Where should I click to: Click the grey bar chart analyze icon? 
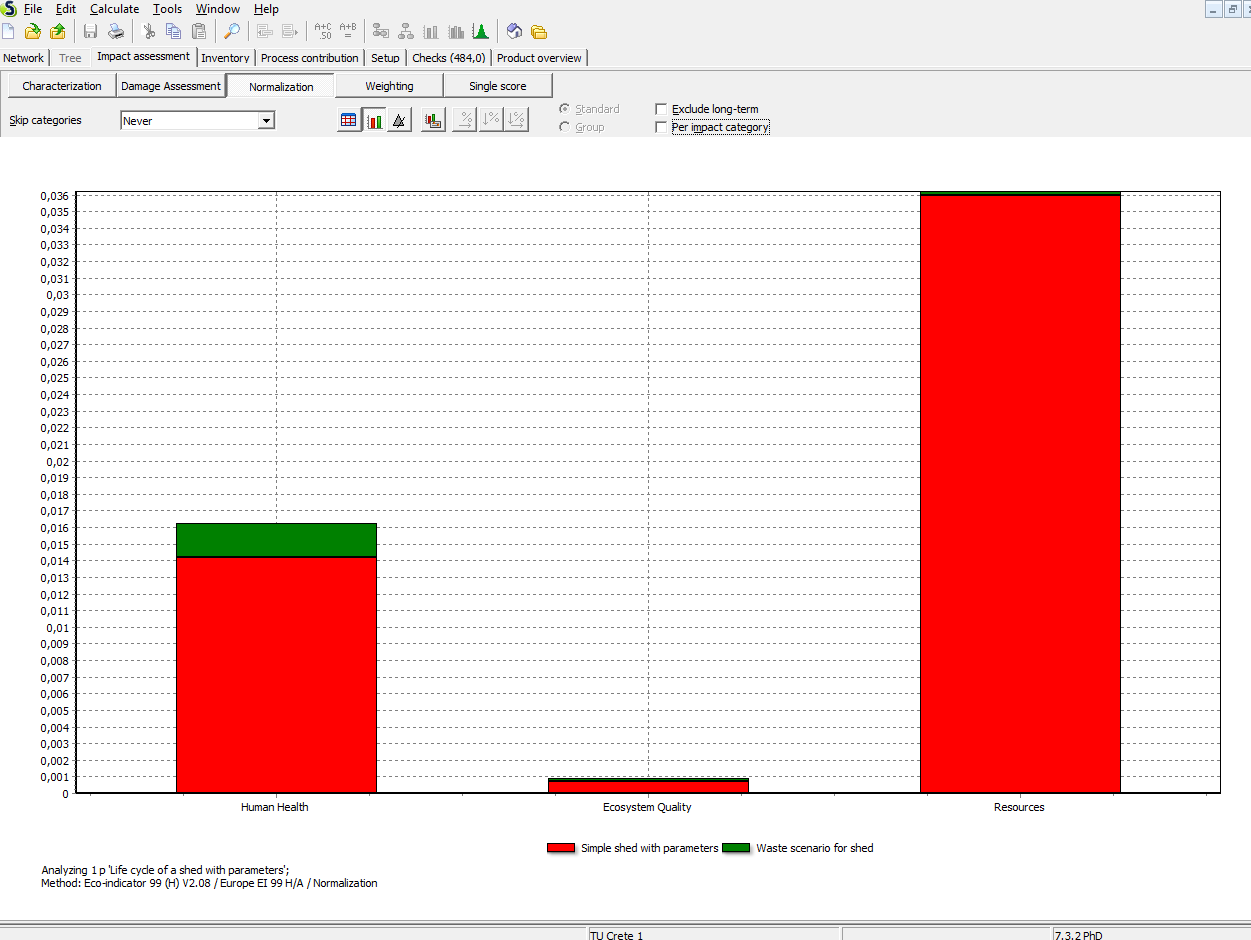click(431, 31)
